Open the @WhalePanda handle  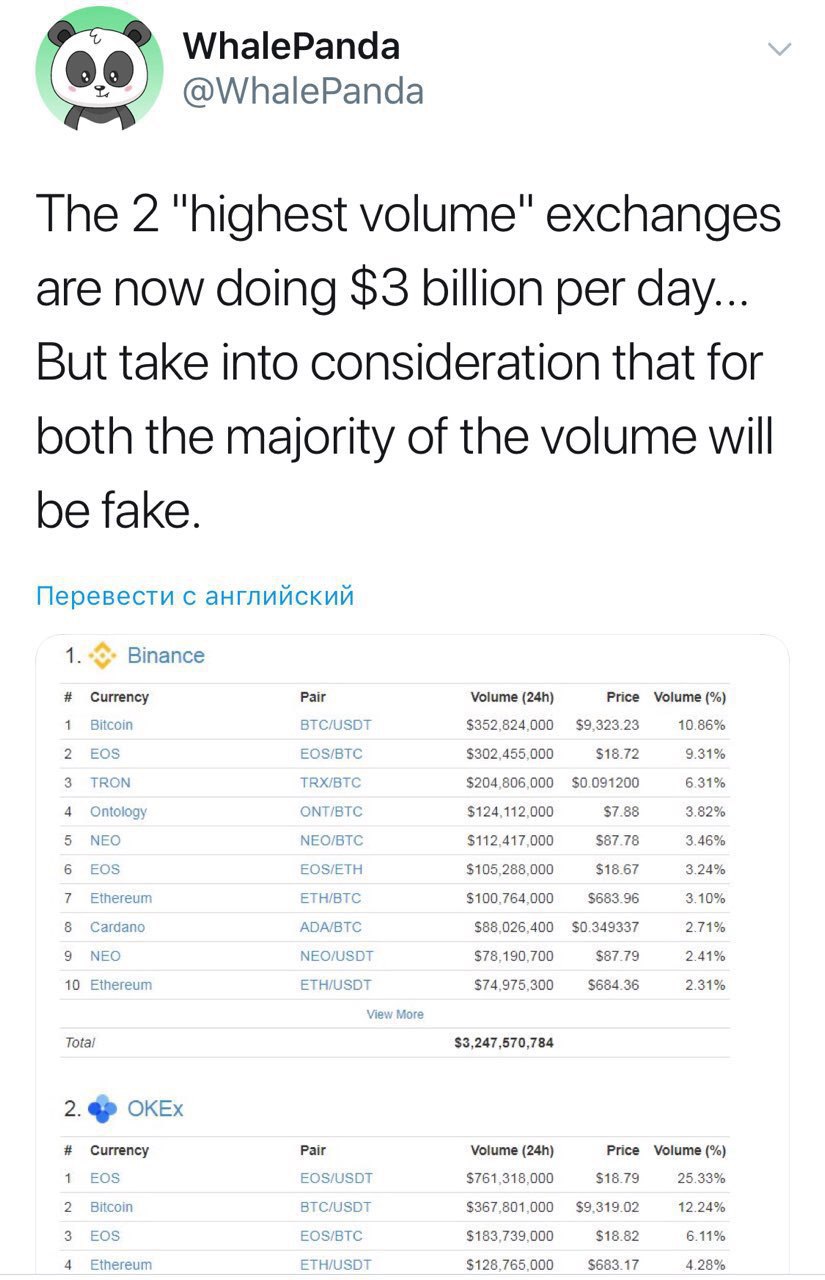(x=304, y=91)
